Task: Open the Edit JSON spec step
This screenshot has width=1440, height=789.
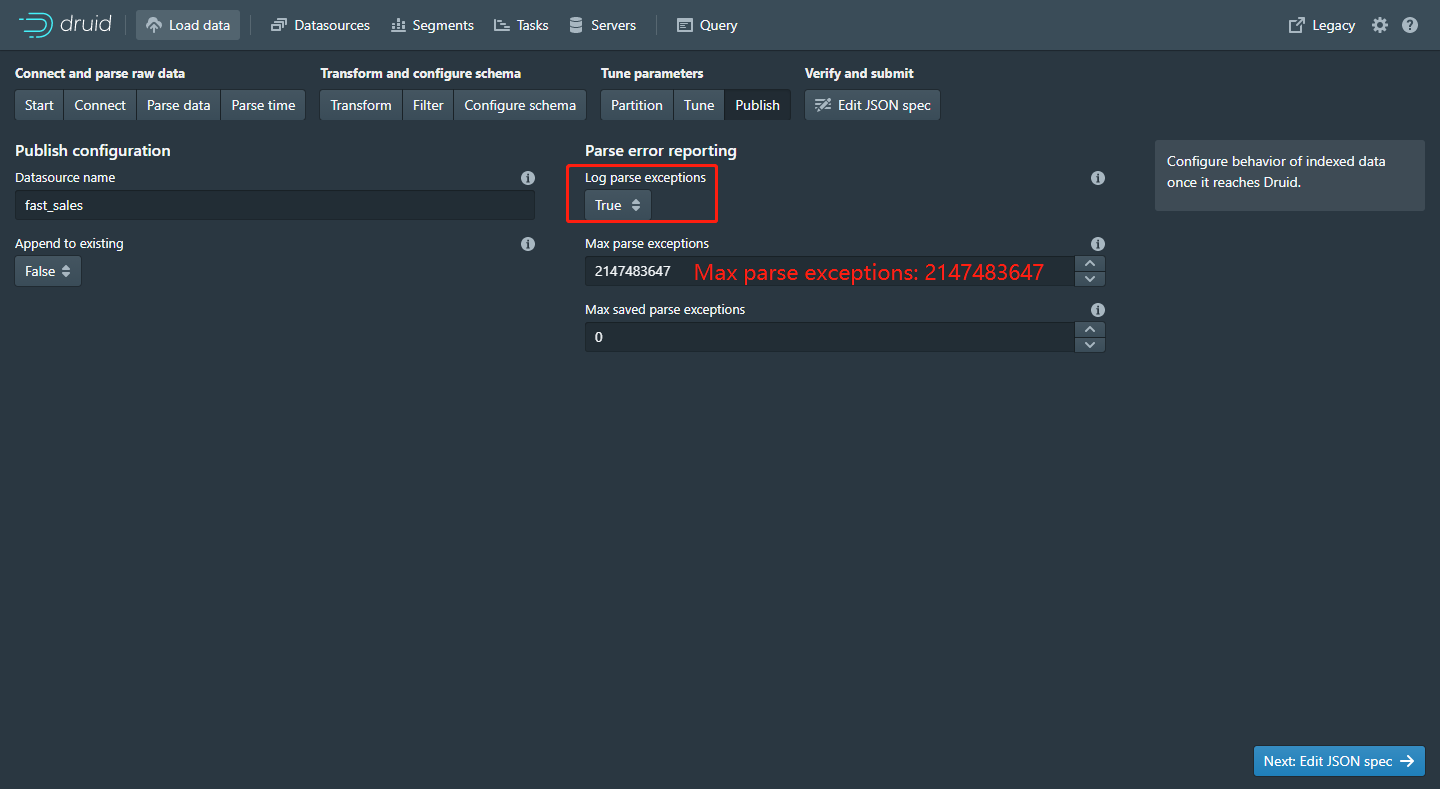Action: (x=872, y=105)
